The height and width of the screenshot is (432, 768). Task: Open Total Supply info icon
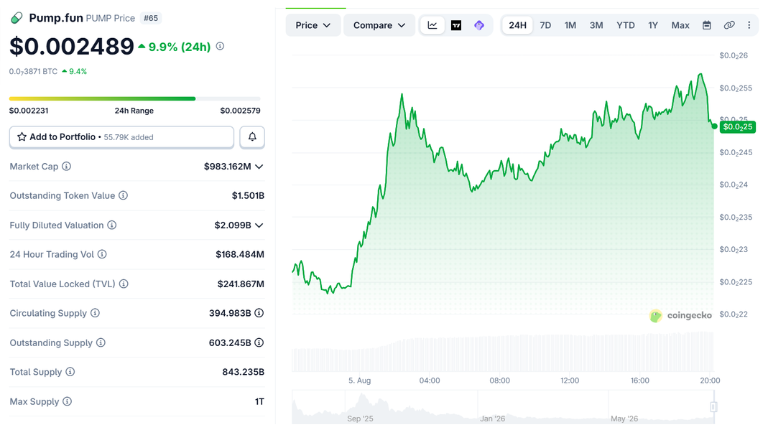70,372
